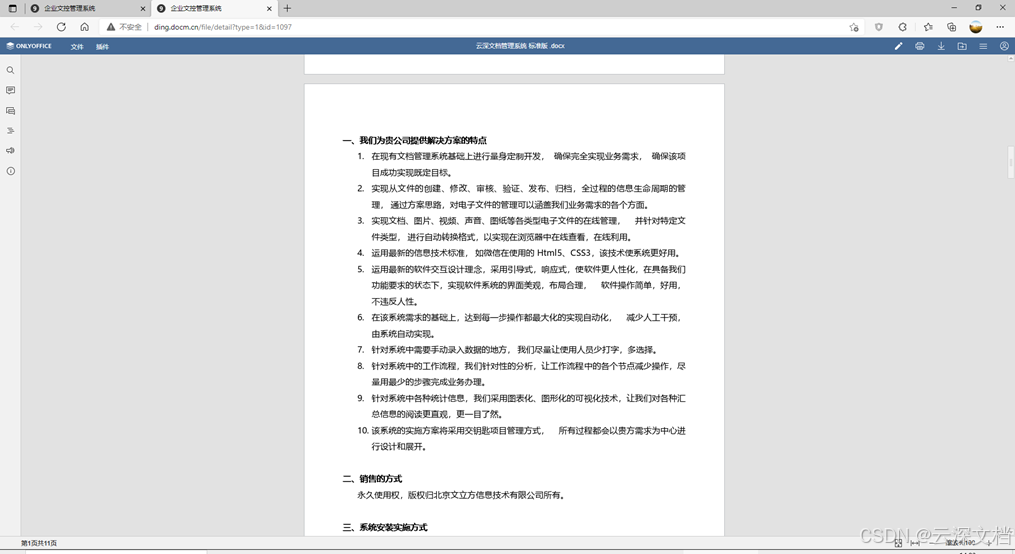Open the 插件 menu
Screen dimensions: 1015x554
click(x=102, y=47)
